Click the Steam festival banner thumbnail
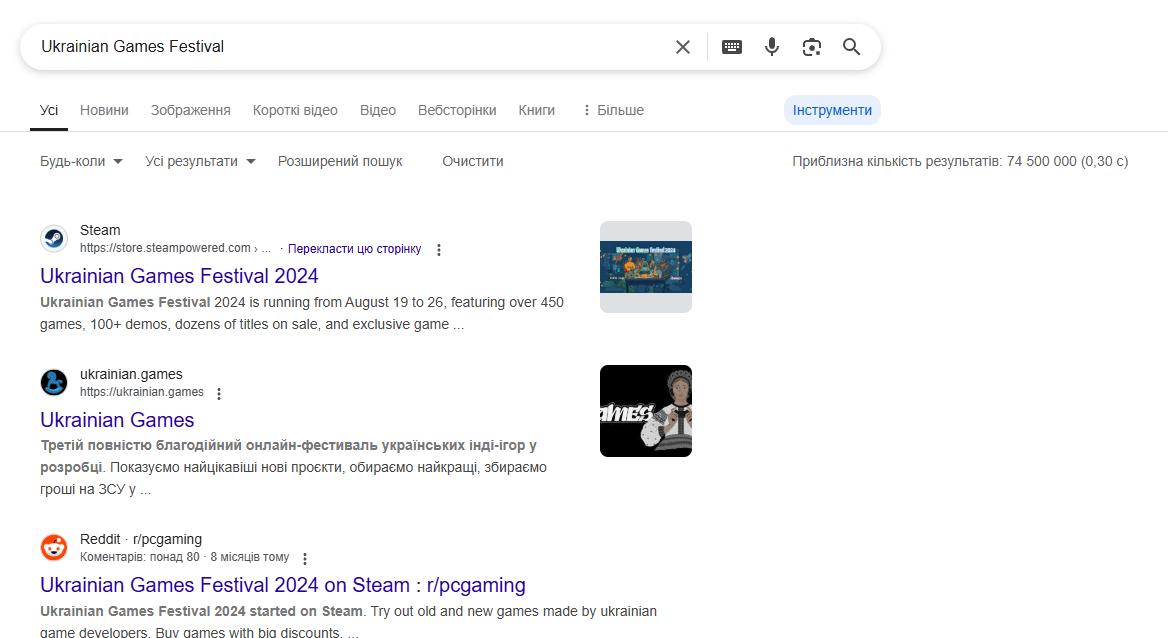The height and width of the screenshot is (638, 1168). [x=646, y=267]
